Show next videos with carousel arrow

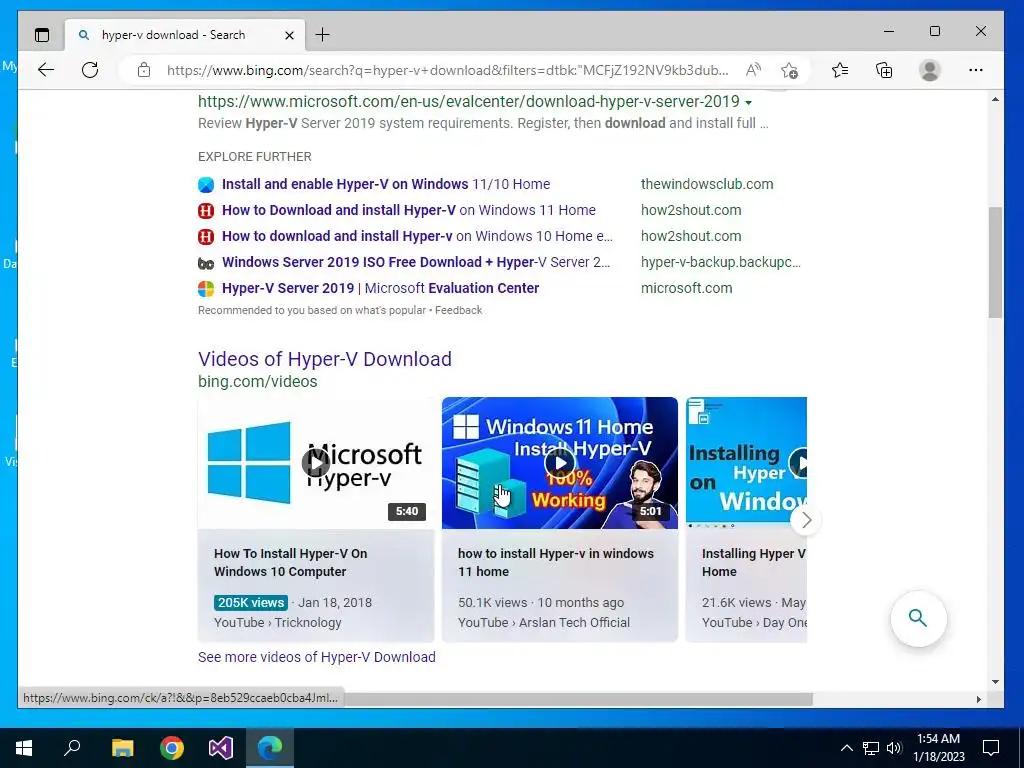[x=806, y=520]
